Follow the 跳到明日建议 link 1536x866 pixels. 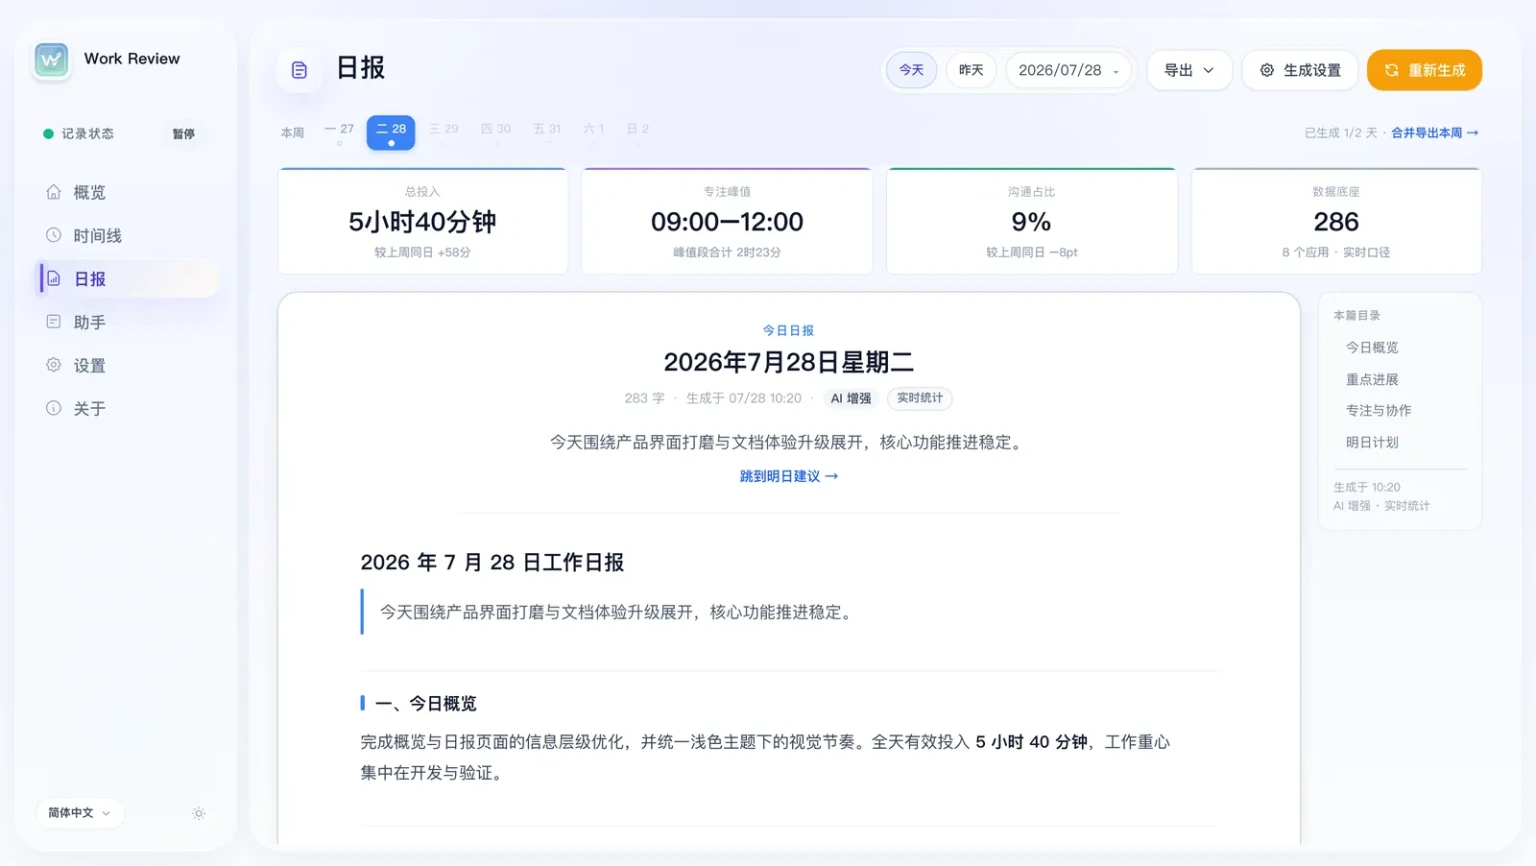pyautogui.click(x=789, y=476)
